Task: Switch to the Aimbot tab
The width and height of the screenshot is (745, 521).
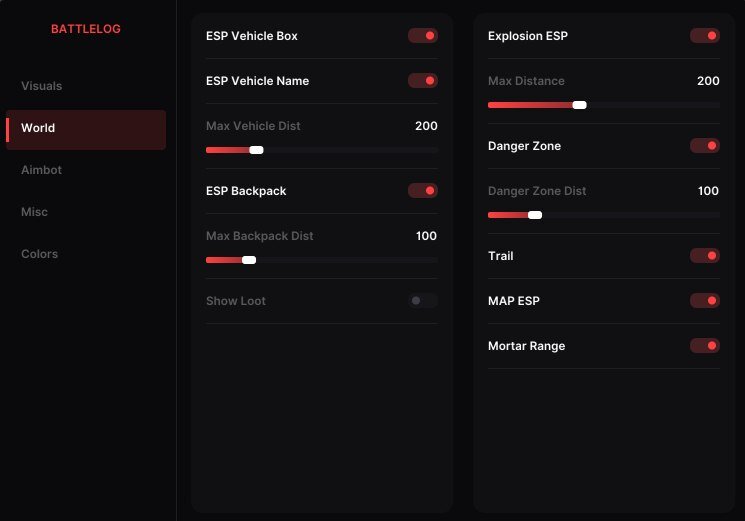Action: [41, 170]
